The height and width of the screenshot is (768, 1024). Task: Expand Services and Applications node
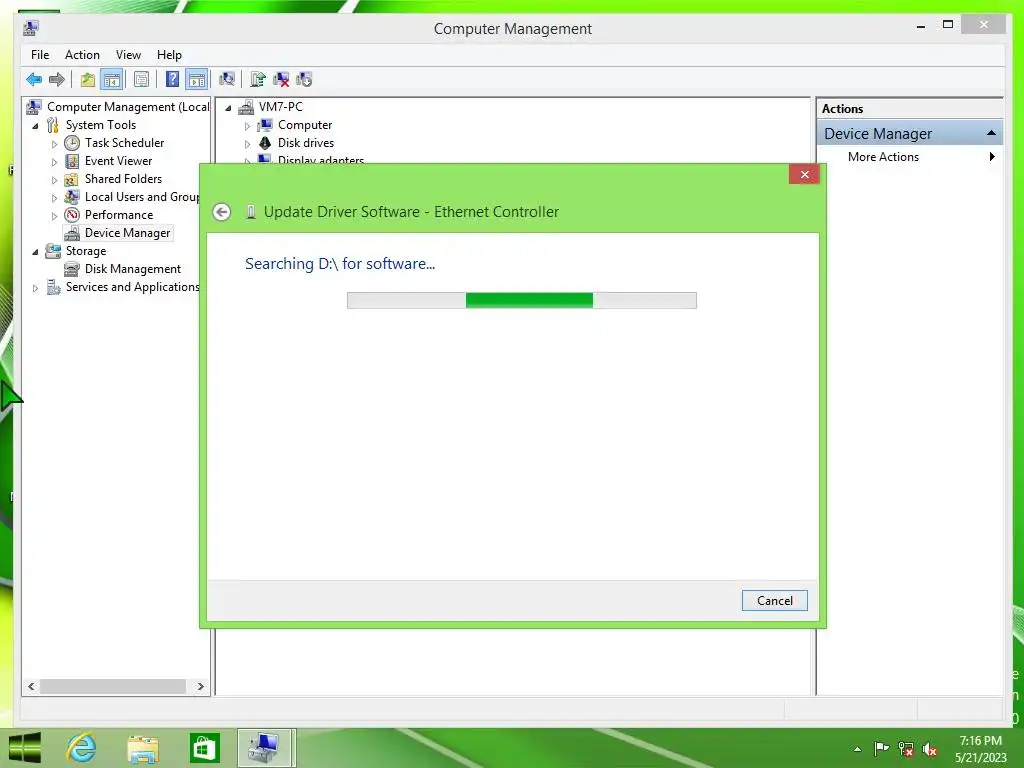pyautogui.click(x=35, y=287)
